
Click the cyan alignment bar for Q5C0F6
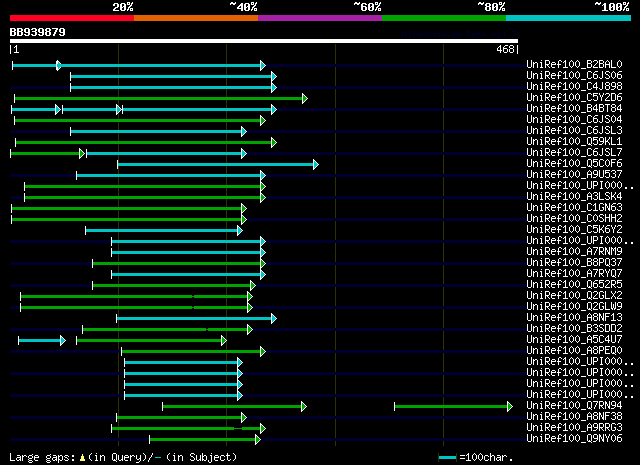(x=216, y=165)
